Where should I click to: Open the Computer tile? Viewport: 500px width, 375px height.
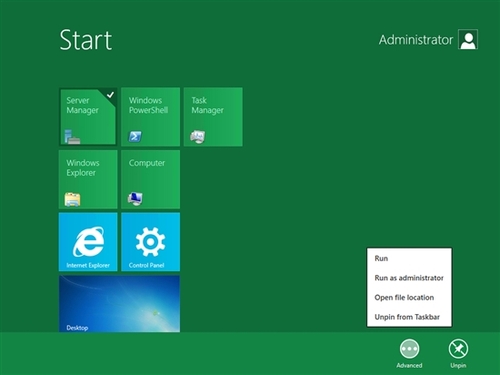click(x=150, y=179)
